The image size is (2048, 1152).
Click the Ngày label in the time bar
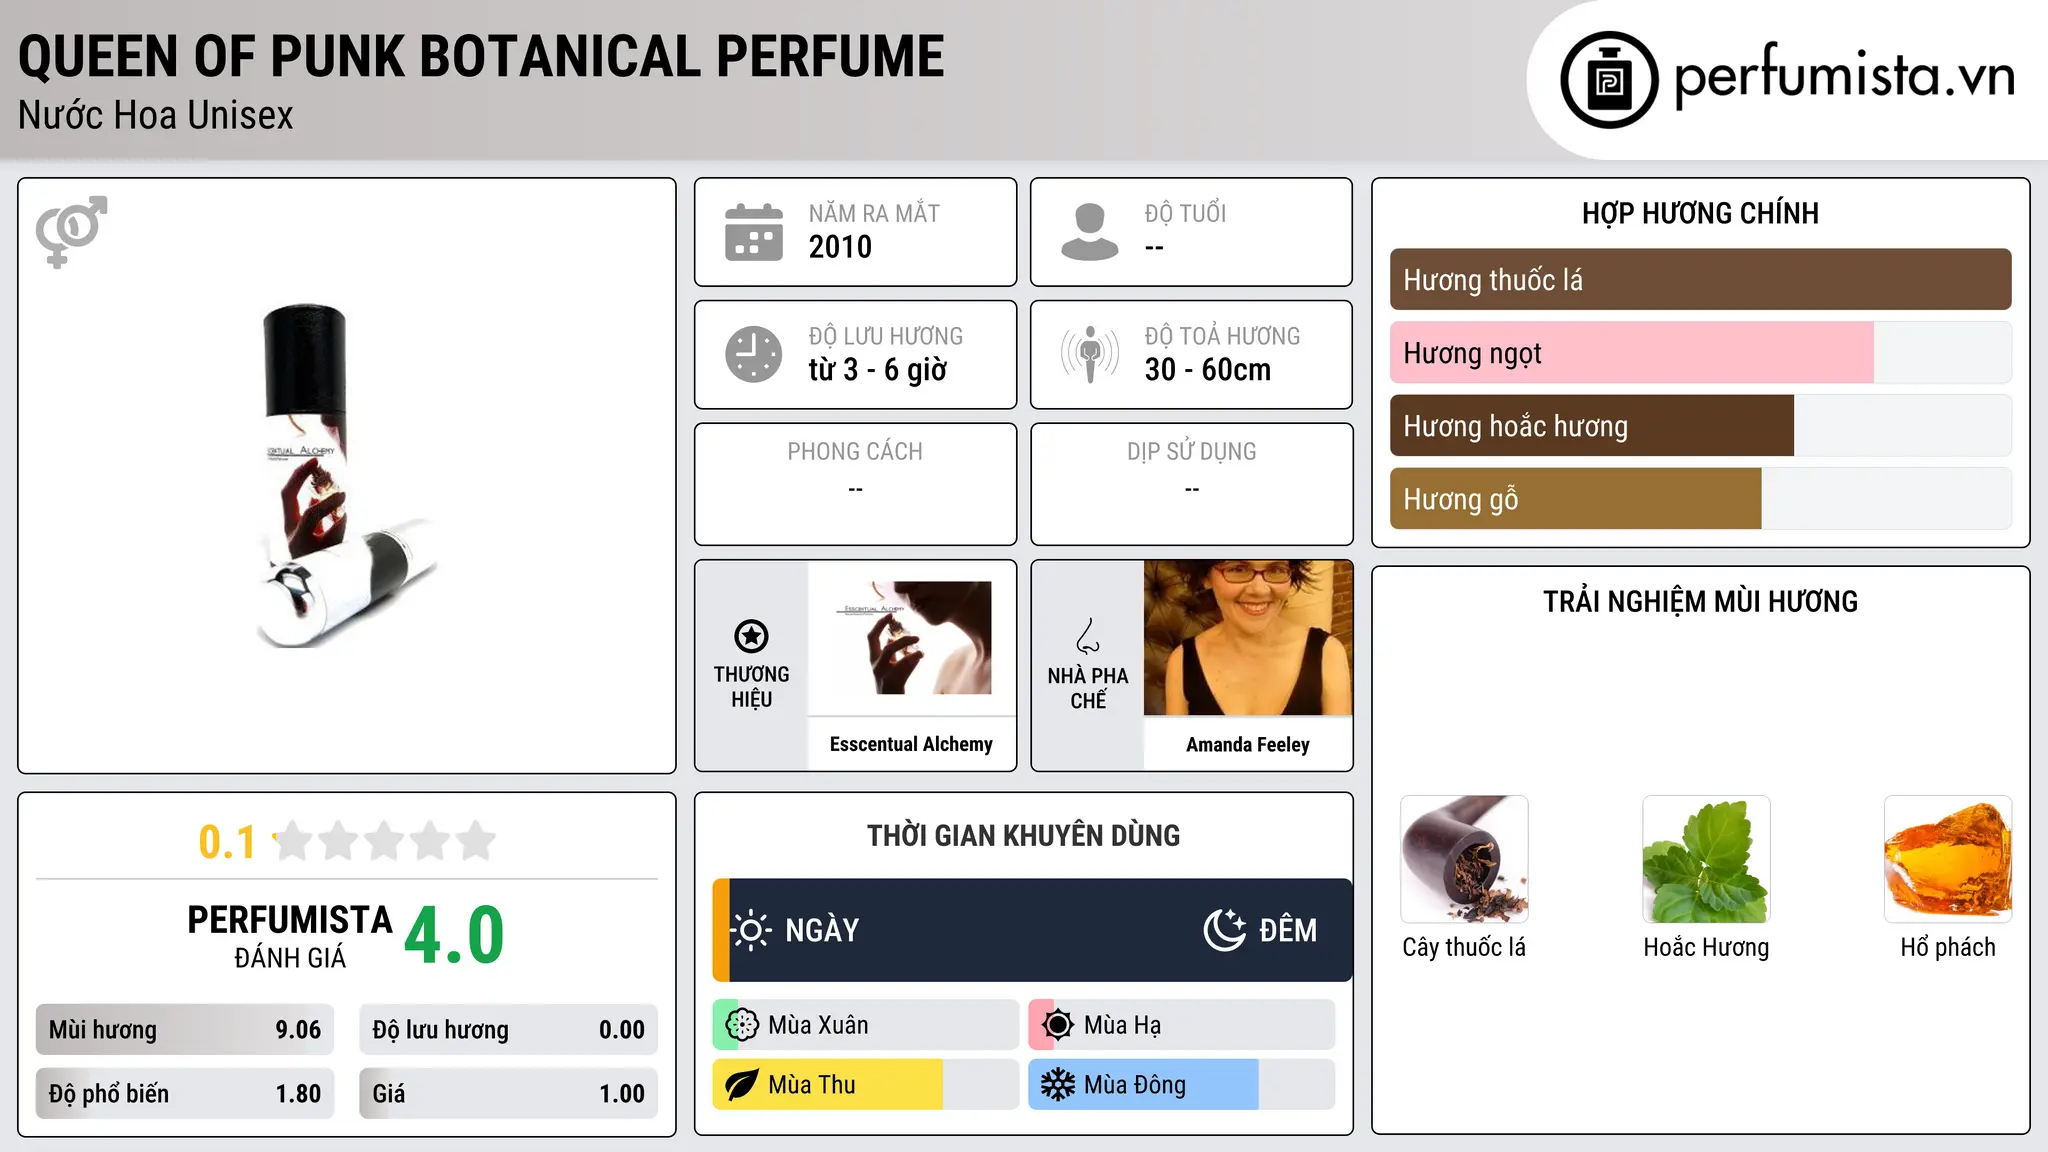coord(822,931)
